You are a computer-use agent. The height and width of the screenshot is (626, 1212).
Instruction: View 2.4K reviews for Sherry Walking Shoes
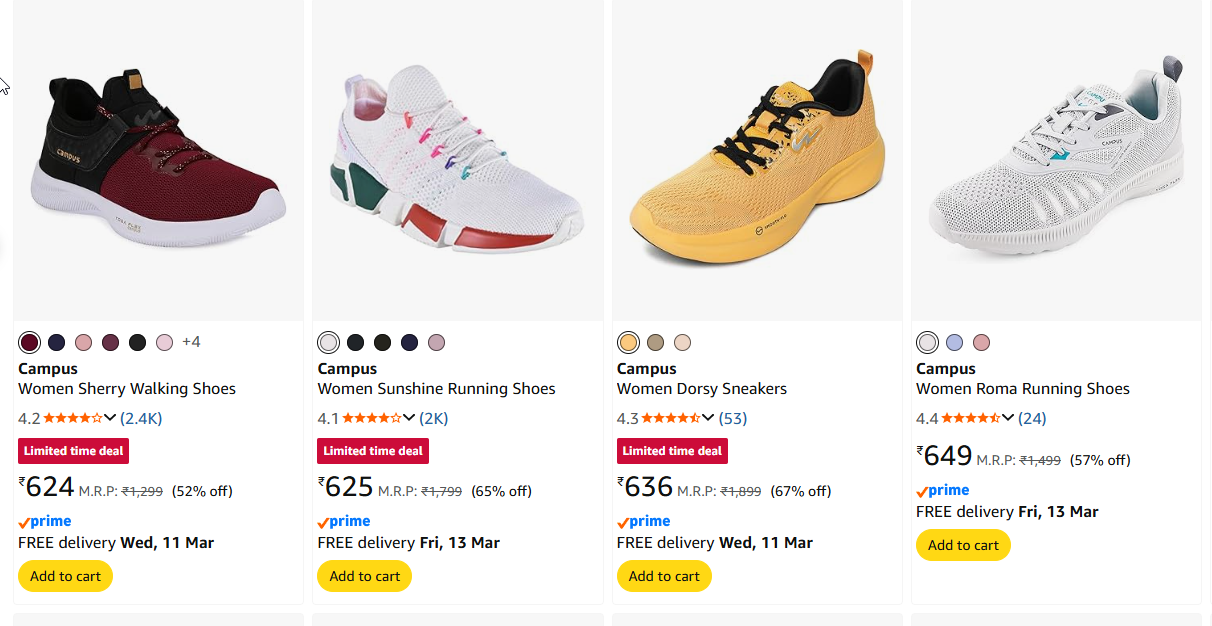[141, 418]
